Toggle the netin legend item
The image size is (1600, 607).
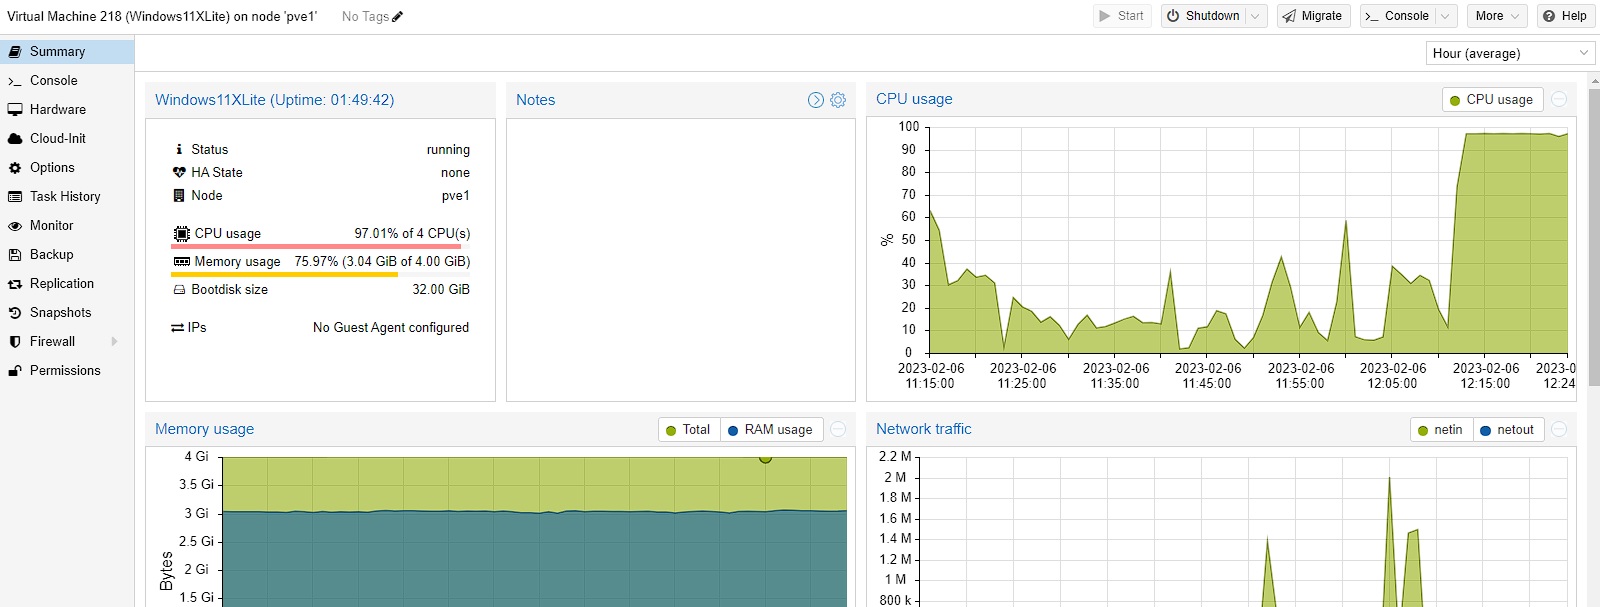tap(1441, 430)
